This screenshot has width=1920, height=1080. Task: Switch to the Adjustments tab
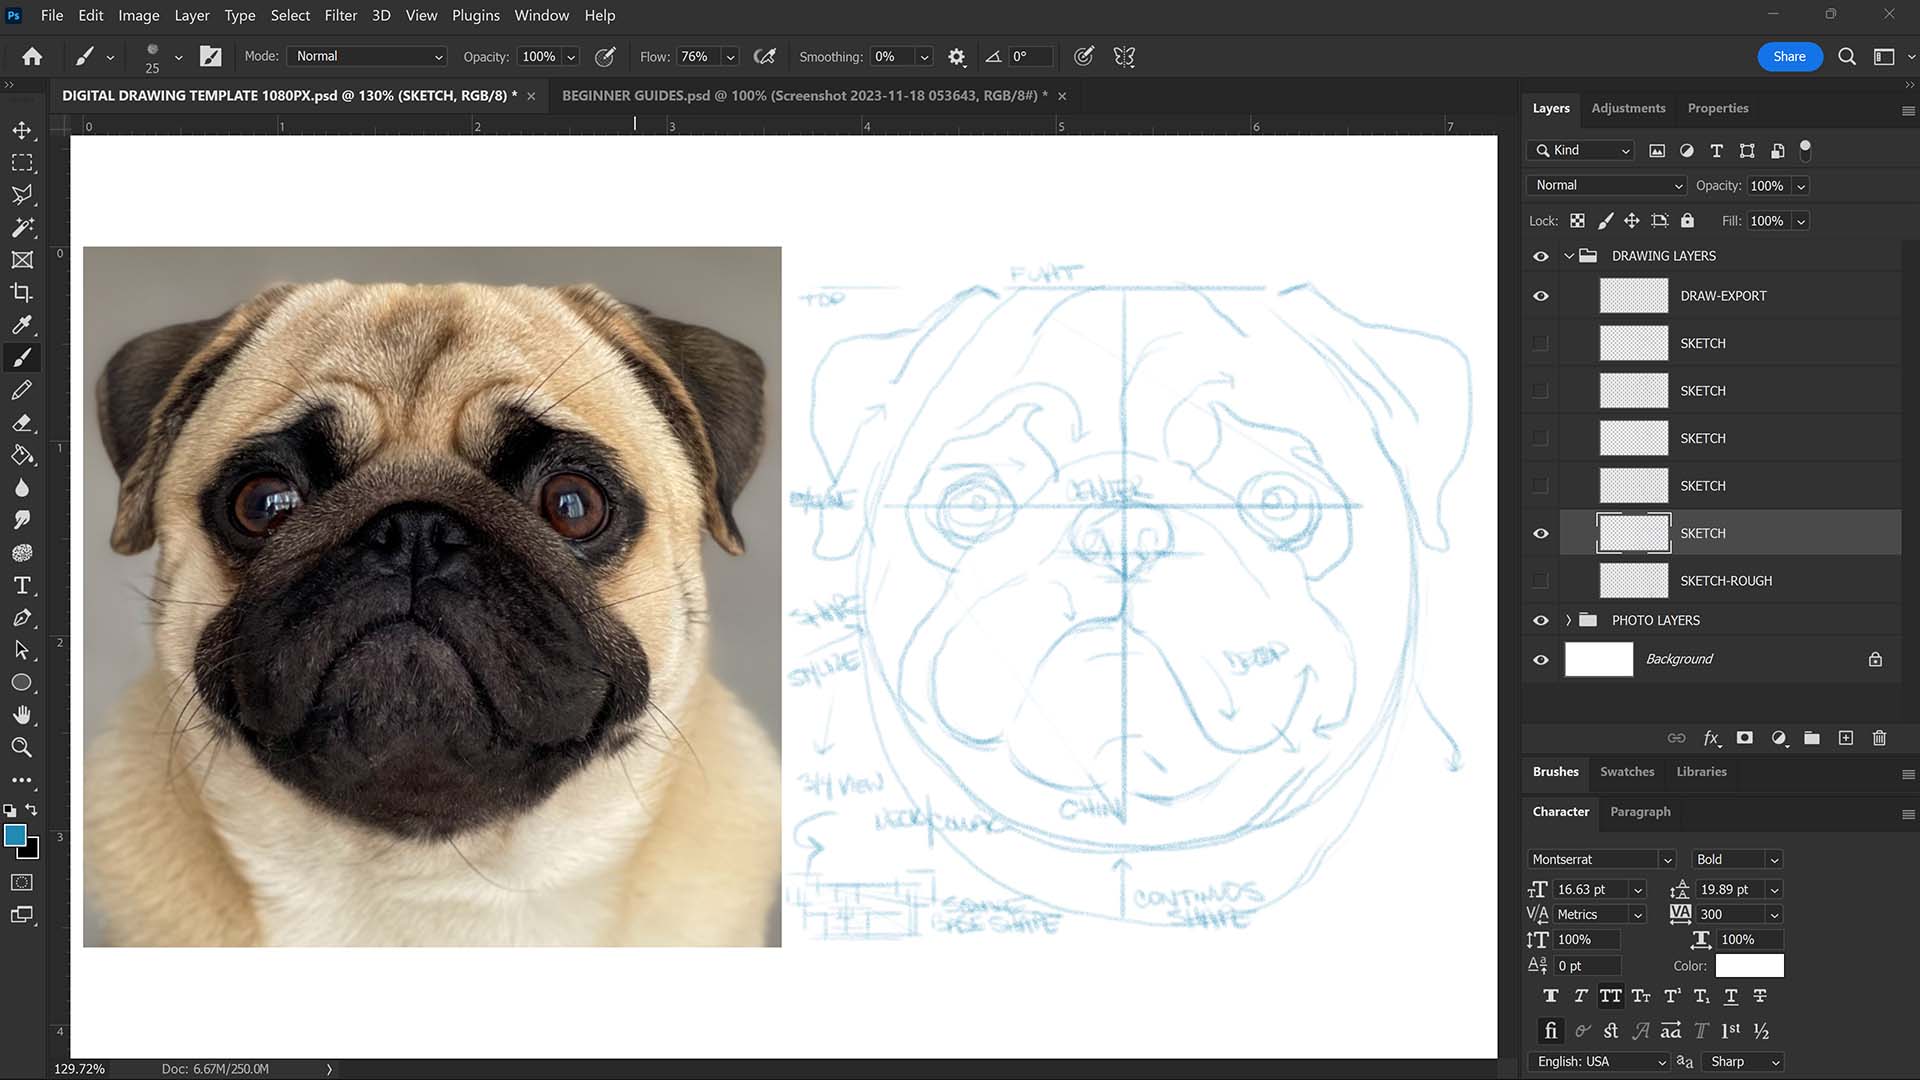point(1628,108)
